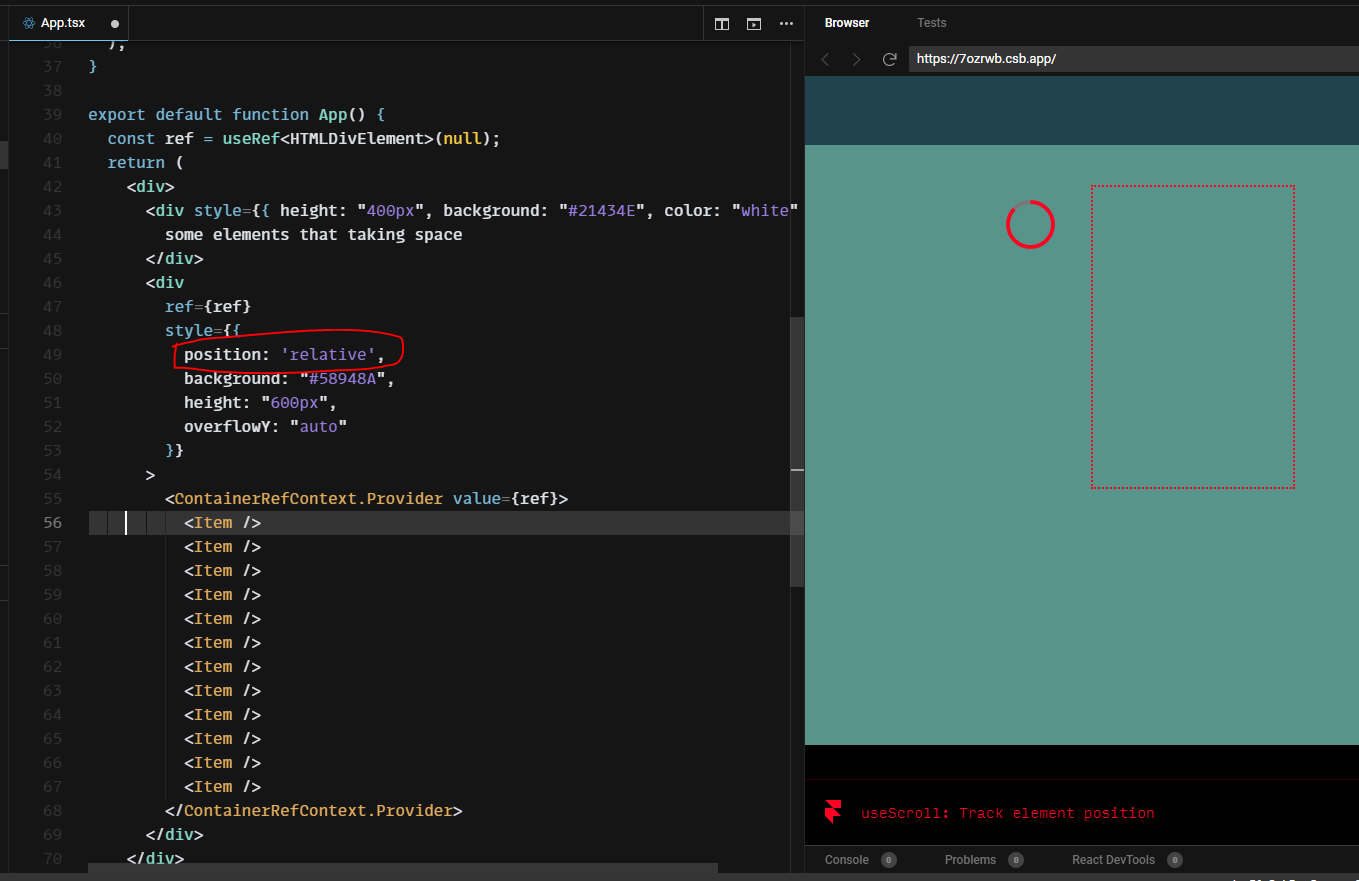Click the URL field showing 7ozrwb.csb.app
Image resolution: width=1359 pixels, height=881 pixels.
985,59
